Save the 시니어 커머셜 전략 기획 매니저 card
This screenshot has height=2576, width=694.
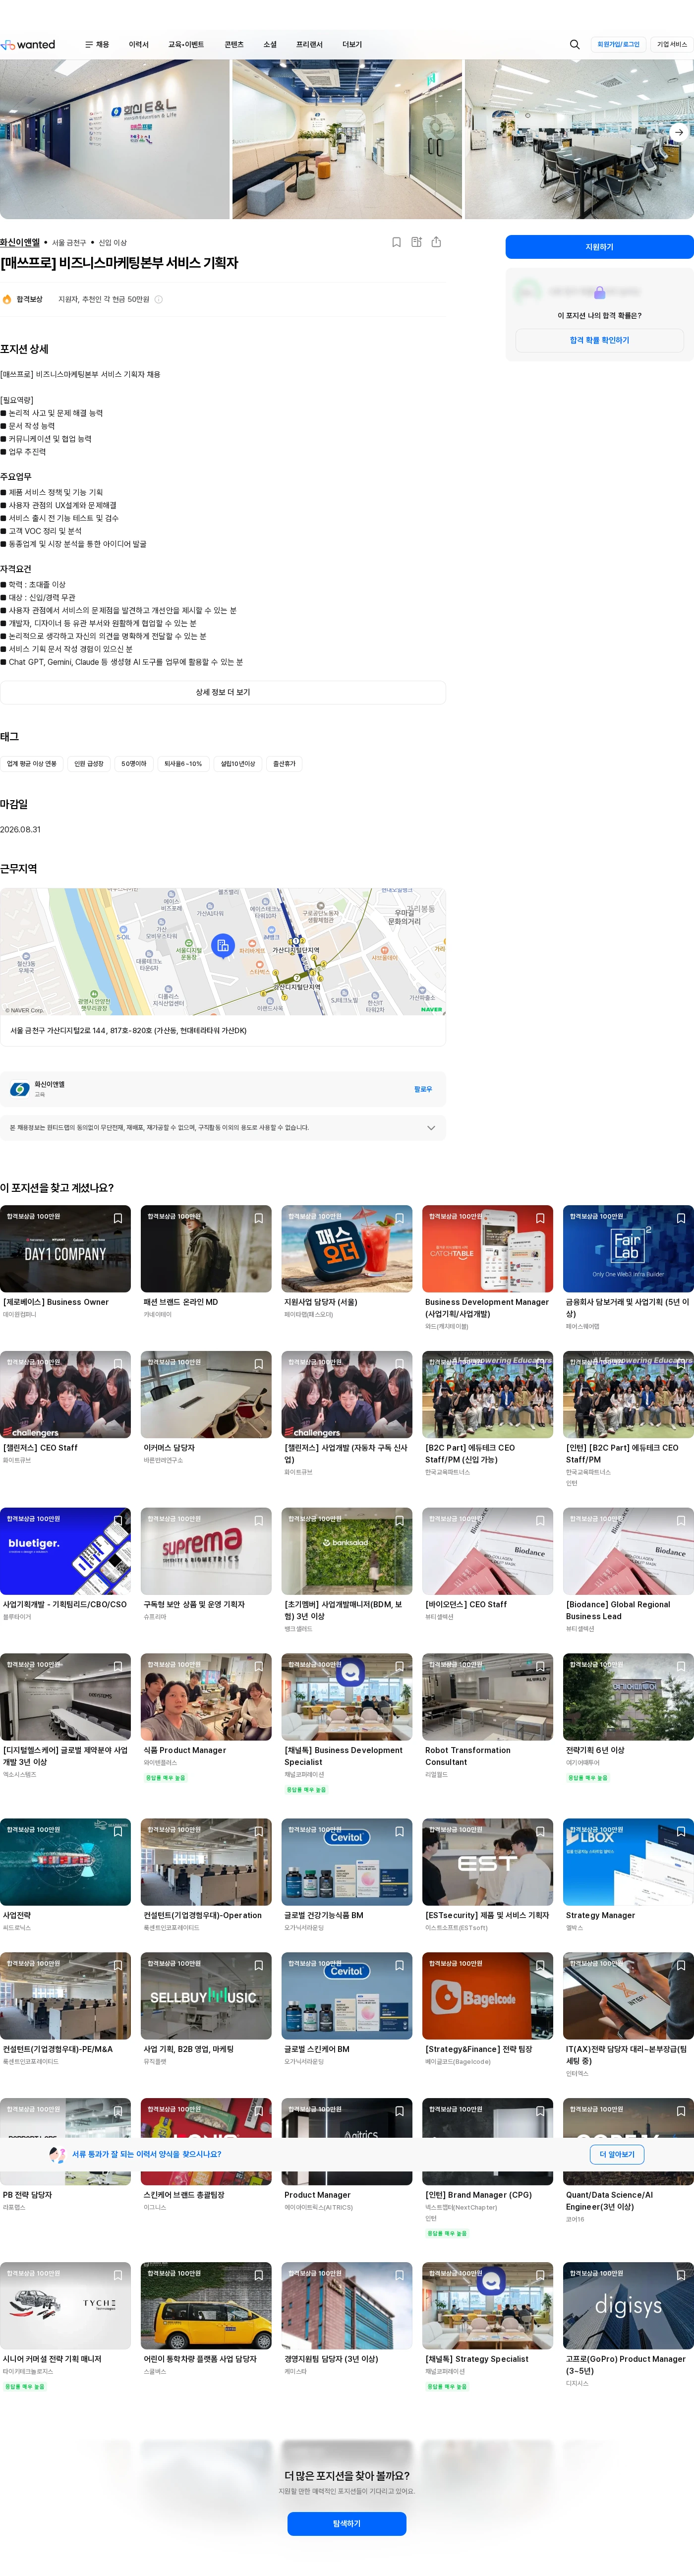point(118,2276)
